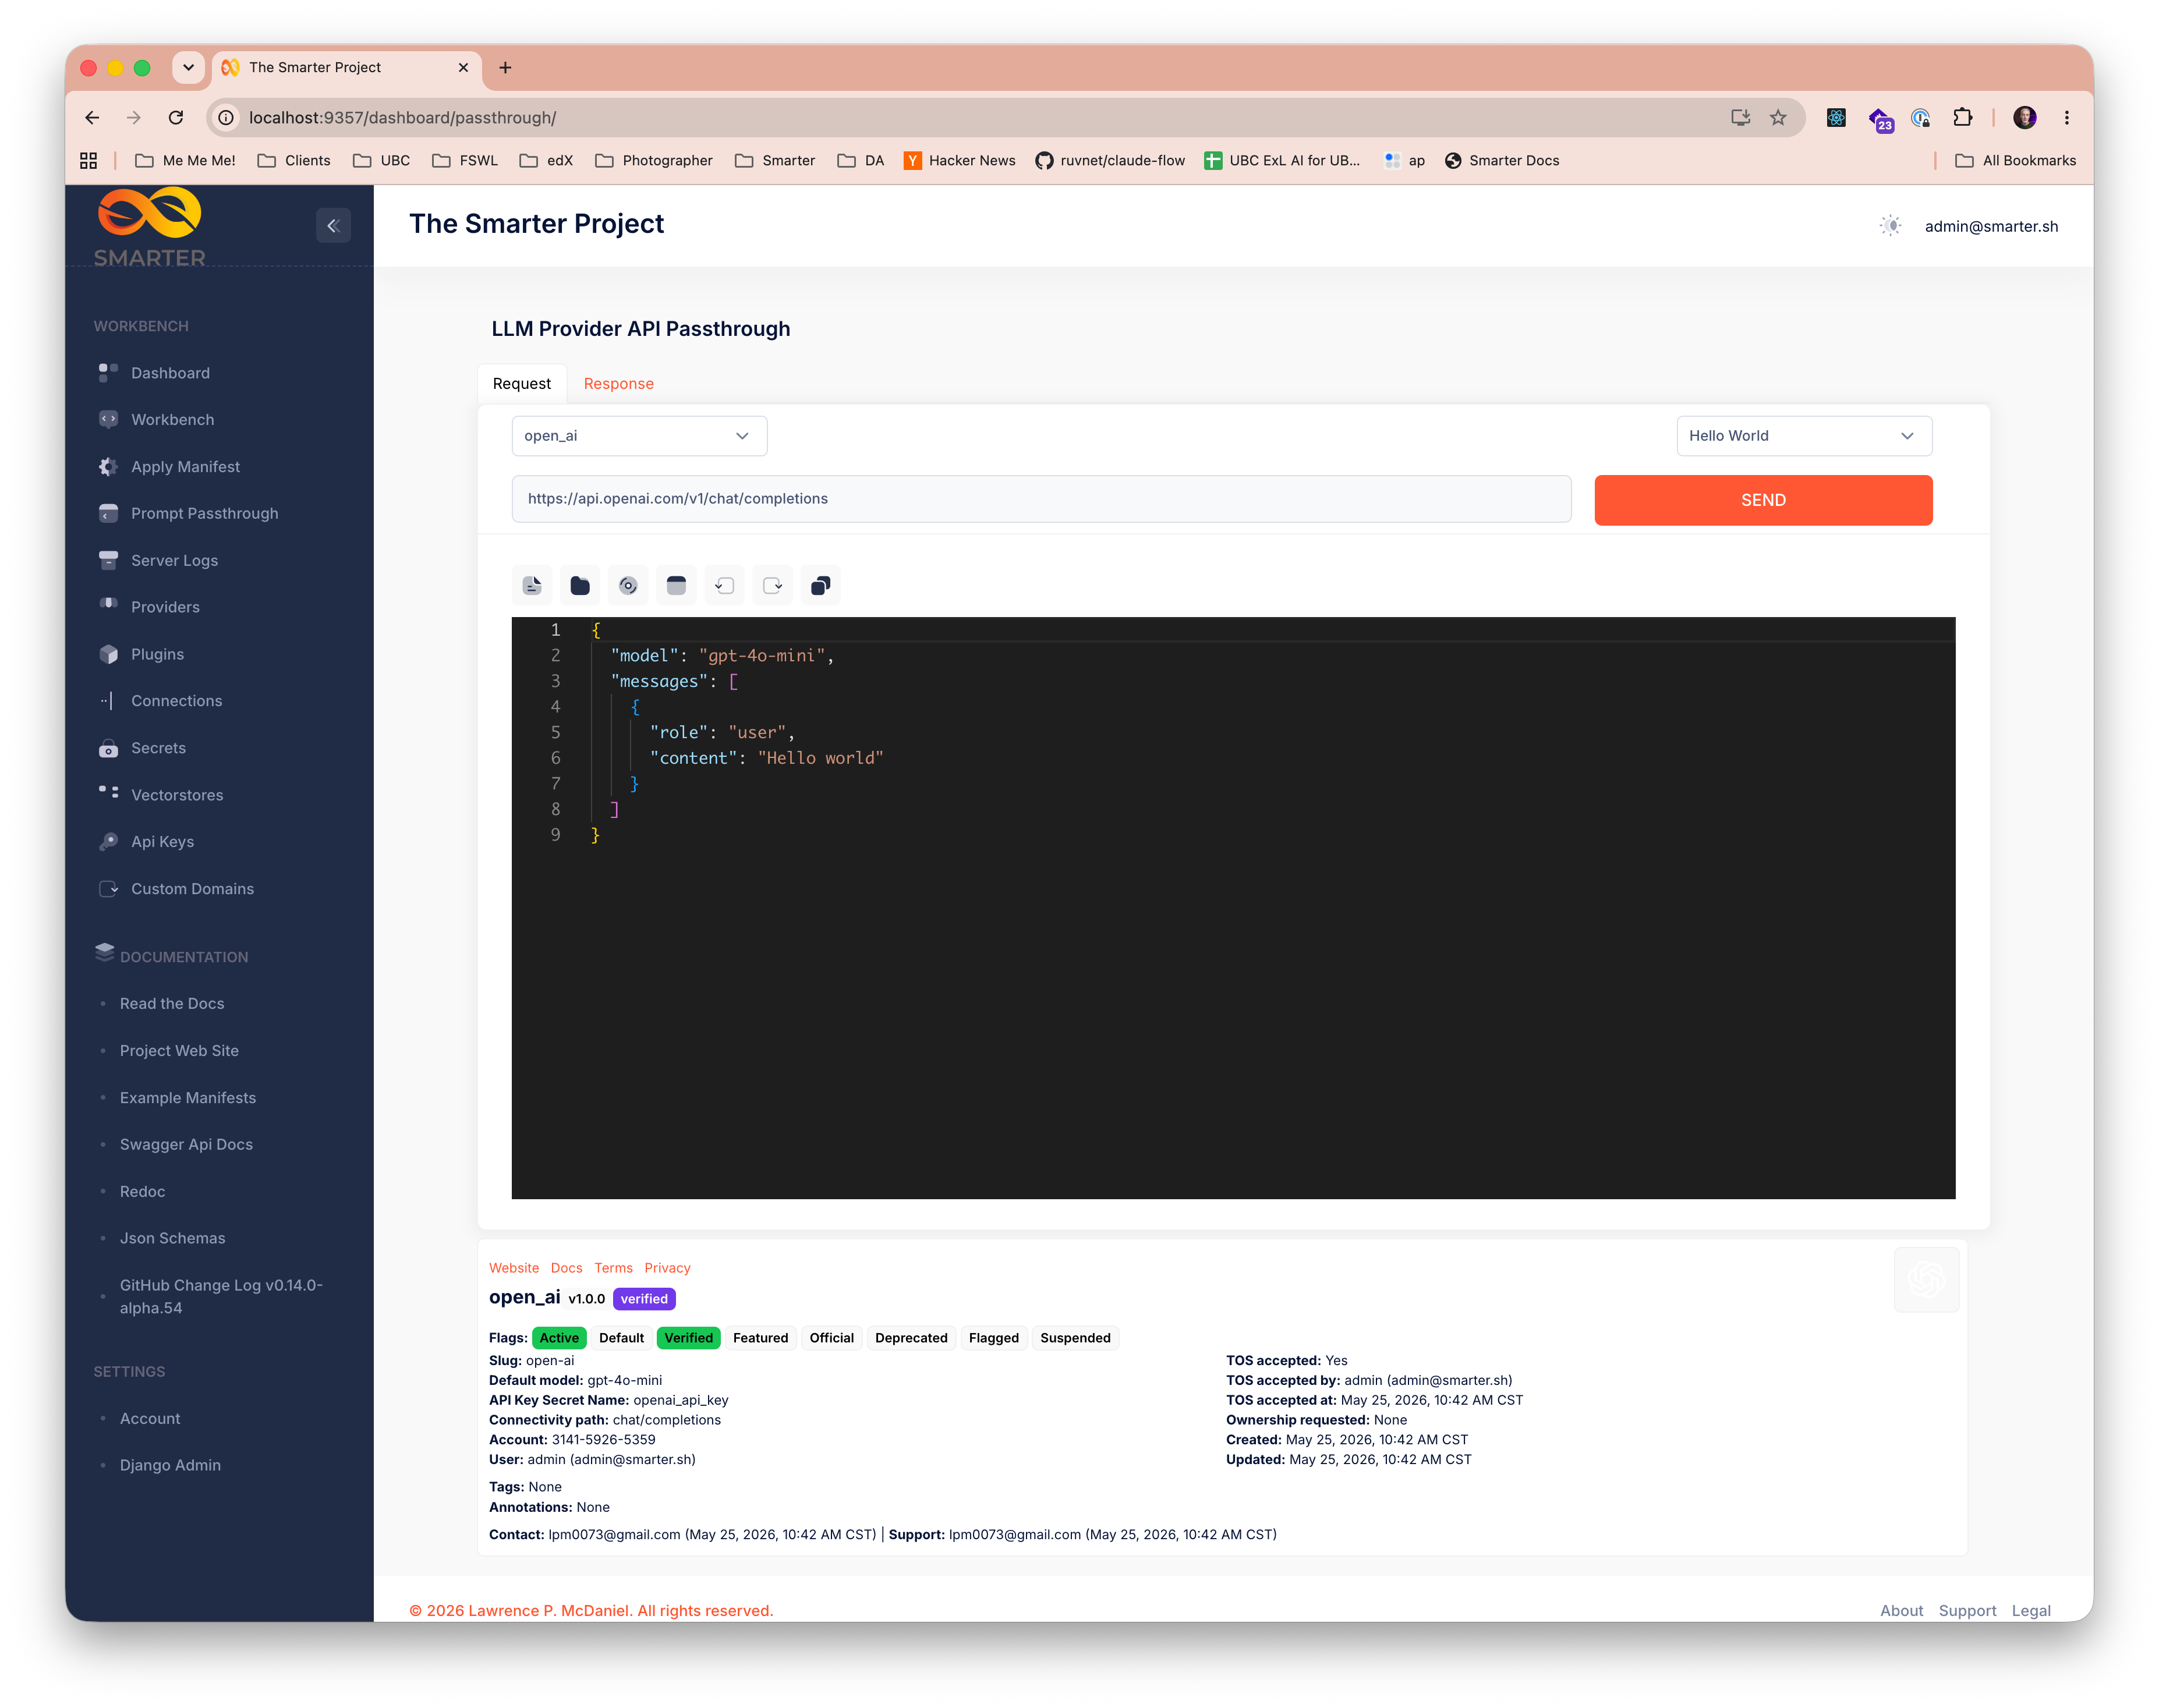Click the window panel icon above editor

(676, 586)
